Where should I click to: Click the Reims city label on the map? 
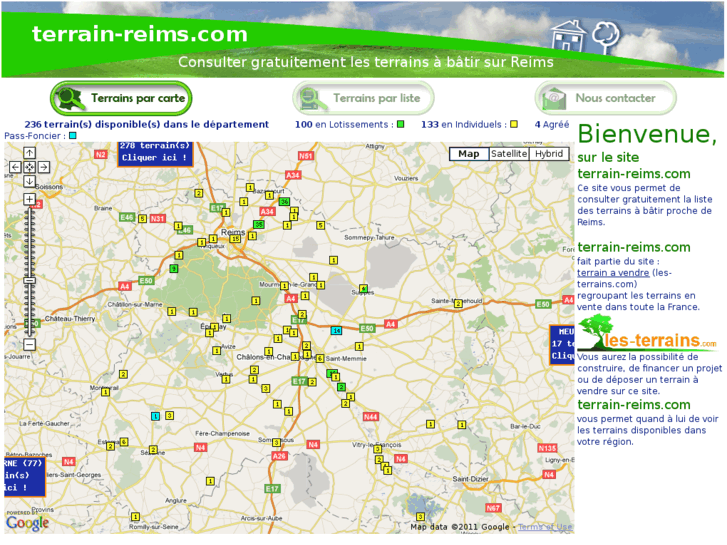(x=233, y=232)
